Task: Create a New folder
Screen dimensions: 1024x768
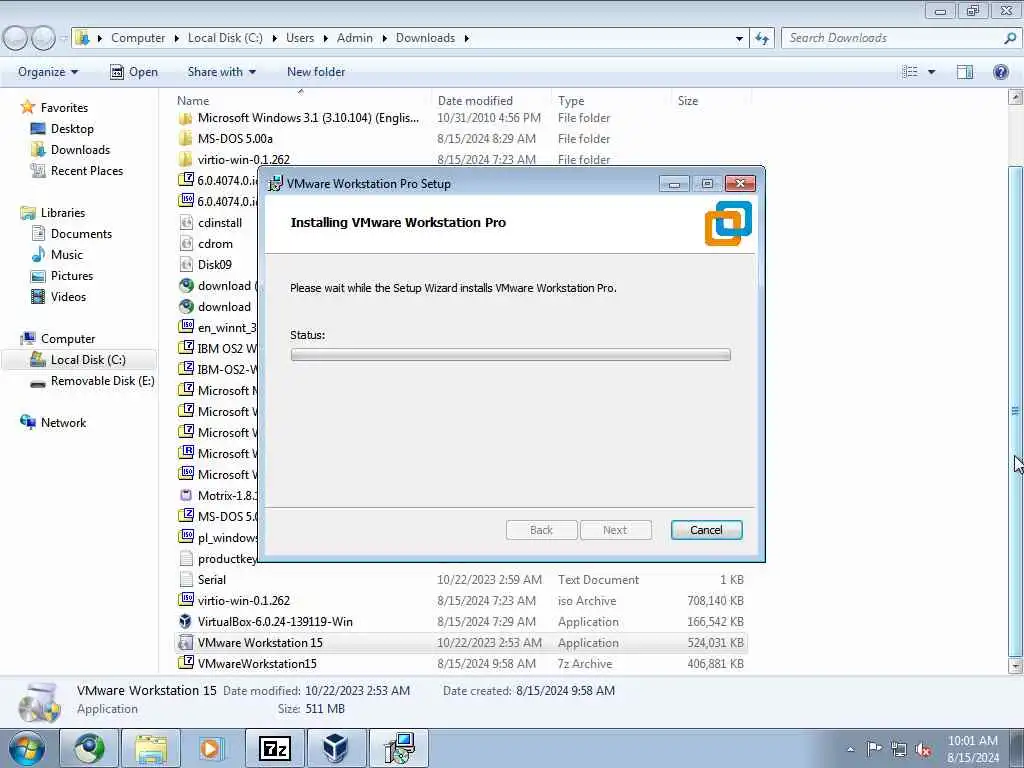Action: click(x=316, y=72)
